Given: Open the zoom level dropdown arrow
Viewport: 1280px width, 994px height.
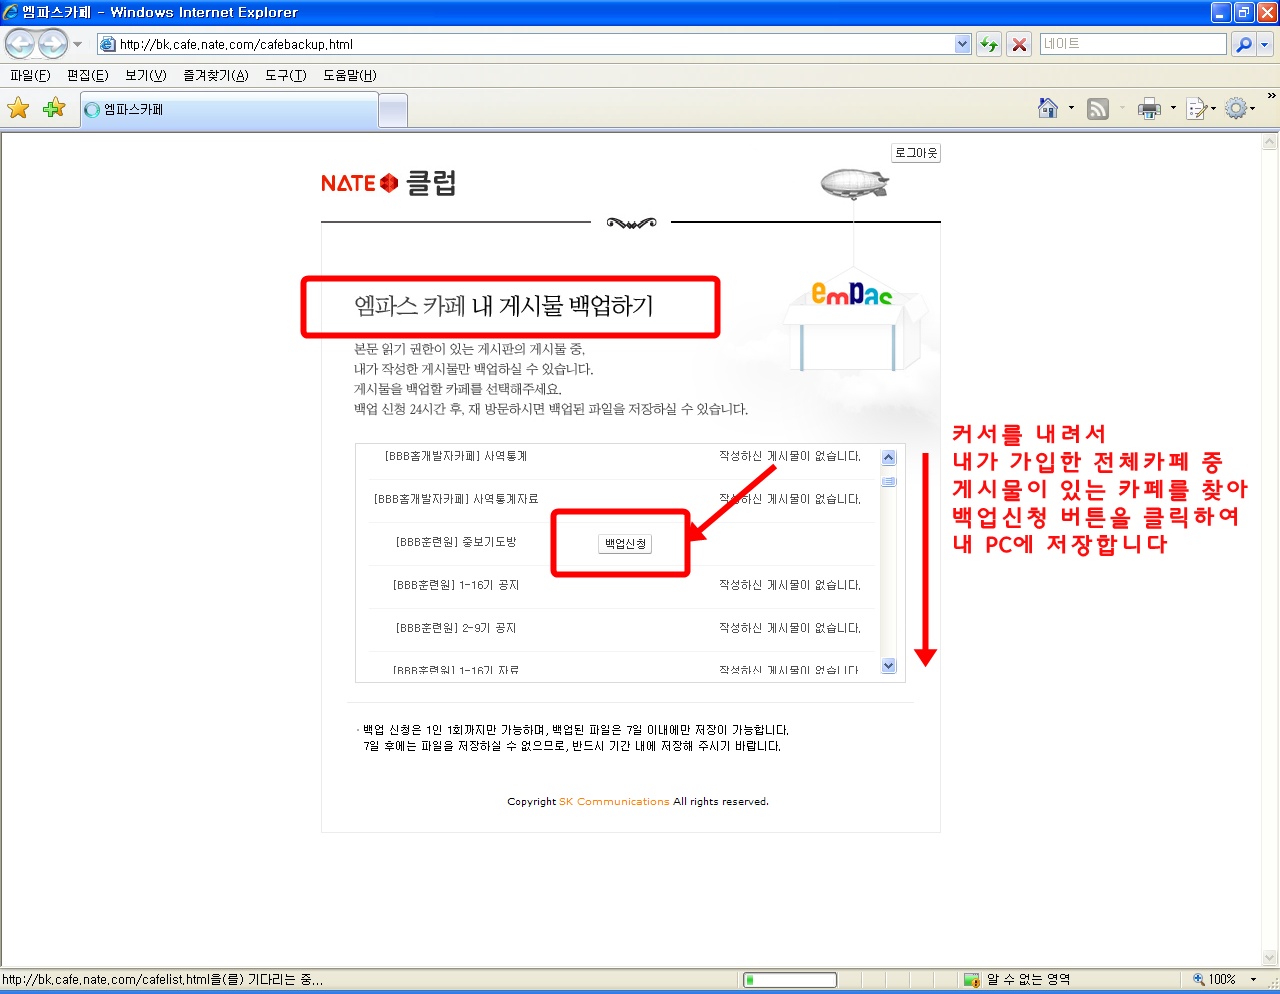Looking at the screenshot, I should click(1253, 980).
